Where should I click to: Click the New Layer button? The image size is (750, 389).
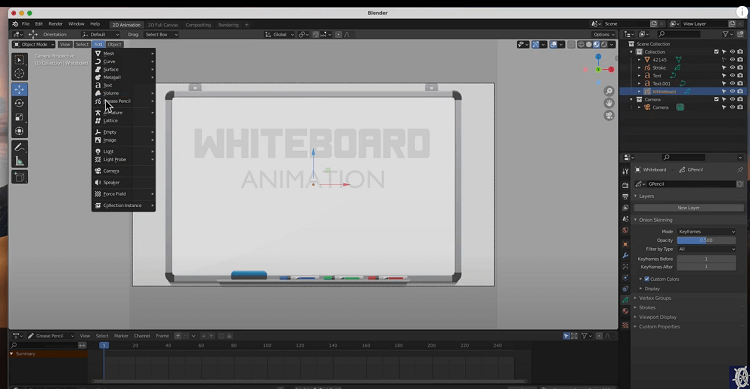(688, 208)
